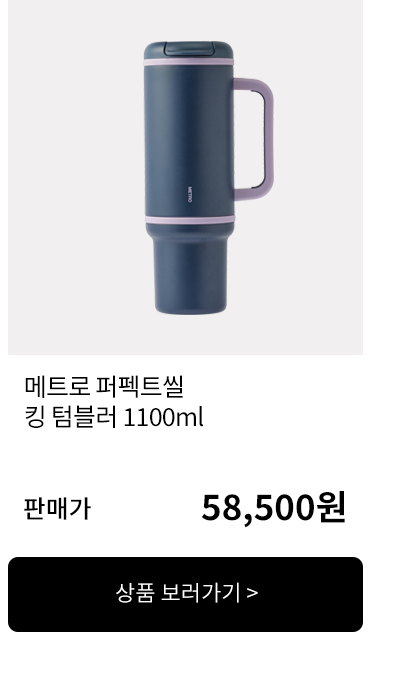The image size is (400, 700).
Task: Click the 원 currency character in the price
Action: (331, 508)
